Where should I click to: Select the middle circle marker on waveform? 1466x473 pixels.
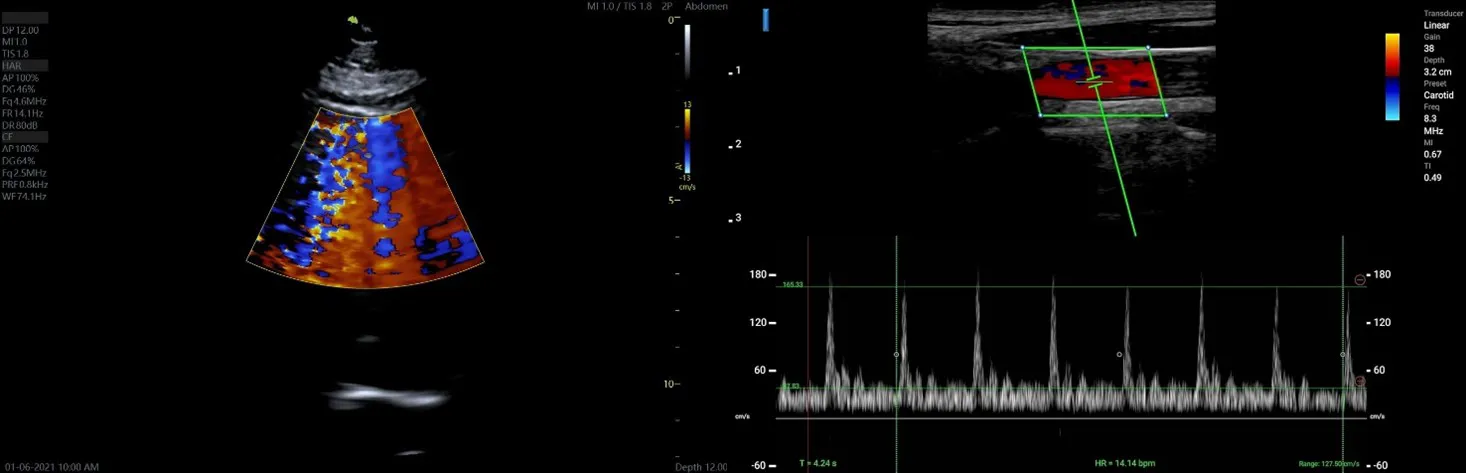click(1119, 354)
